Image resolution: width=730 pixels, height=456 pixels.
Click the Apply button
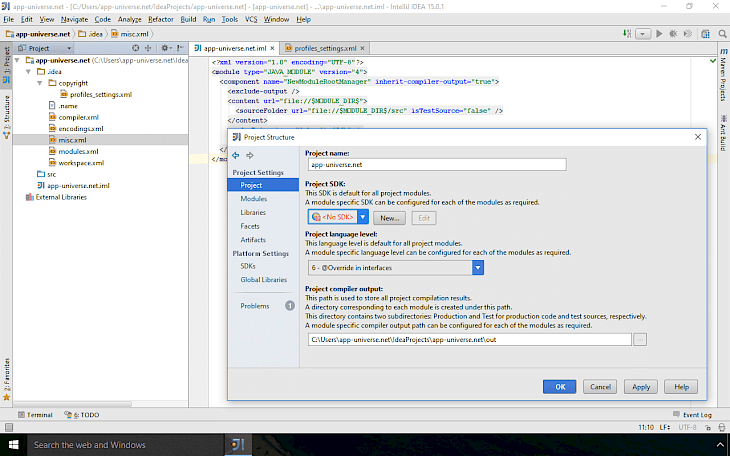tap(641, 387)
